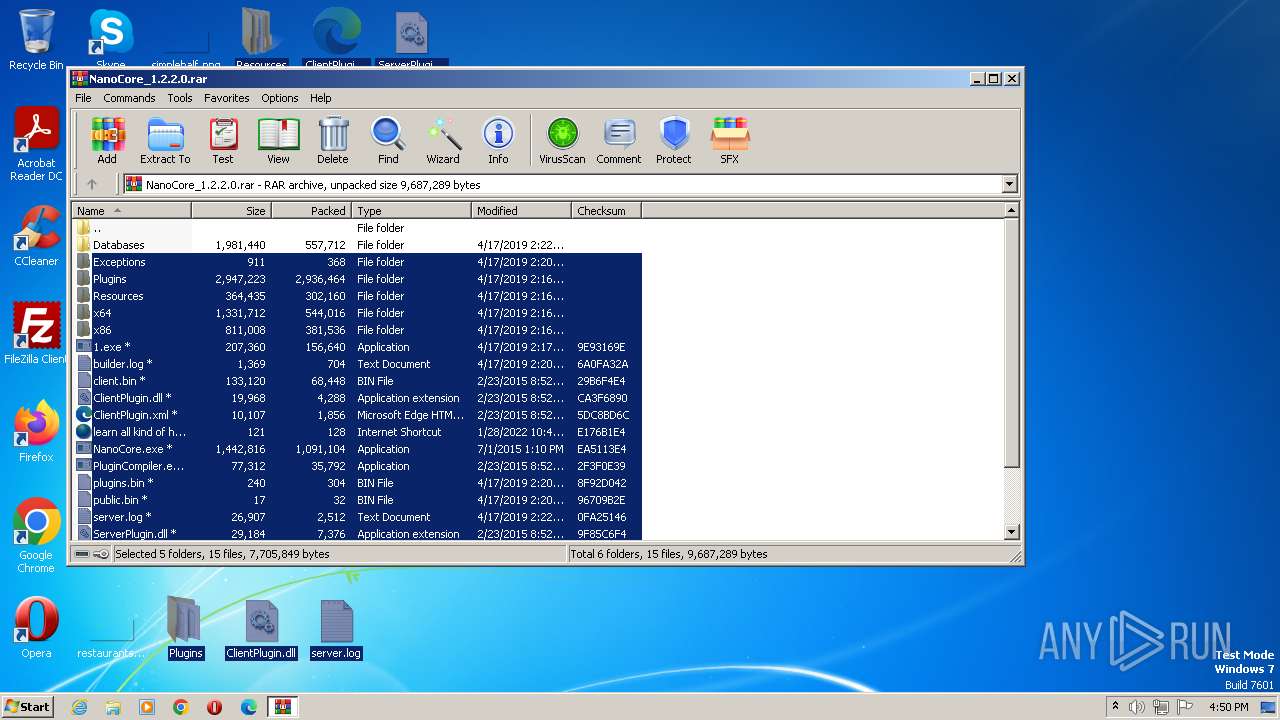
Task: Go up one folder level arrow
Action: (x=92, y=184)
